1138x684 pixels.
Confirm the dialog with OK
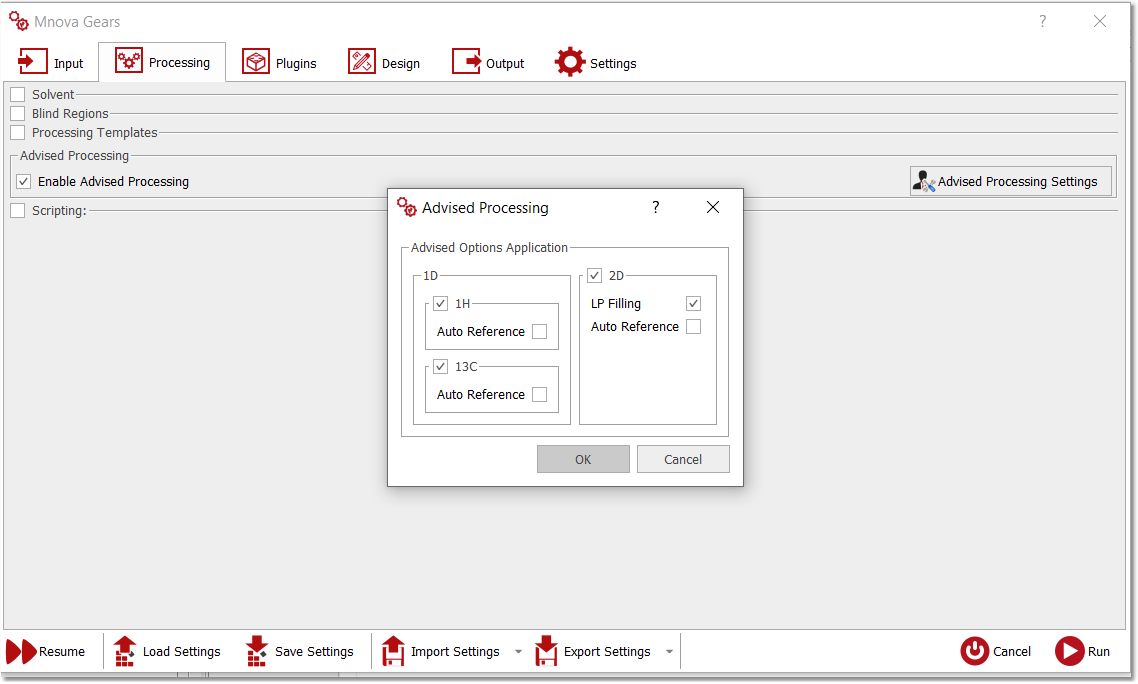tap(583, 460)
